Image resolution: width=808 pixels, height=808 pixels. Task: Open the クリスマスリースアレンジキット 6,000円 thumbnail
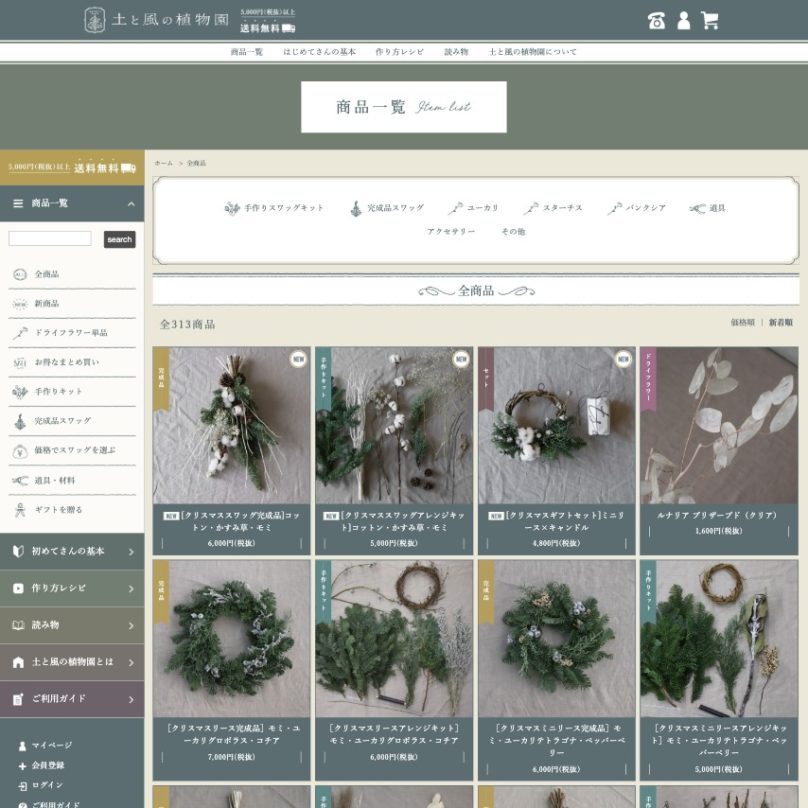tap(394, 639)
